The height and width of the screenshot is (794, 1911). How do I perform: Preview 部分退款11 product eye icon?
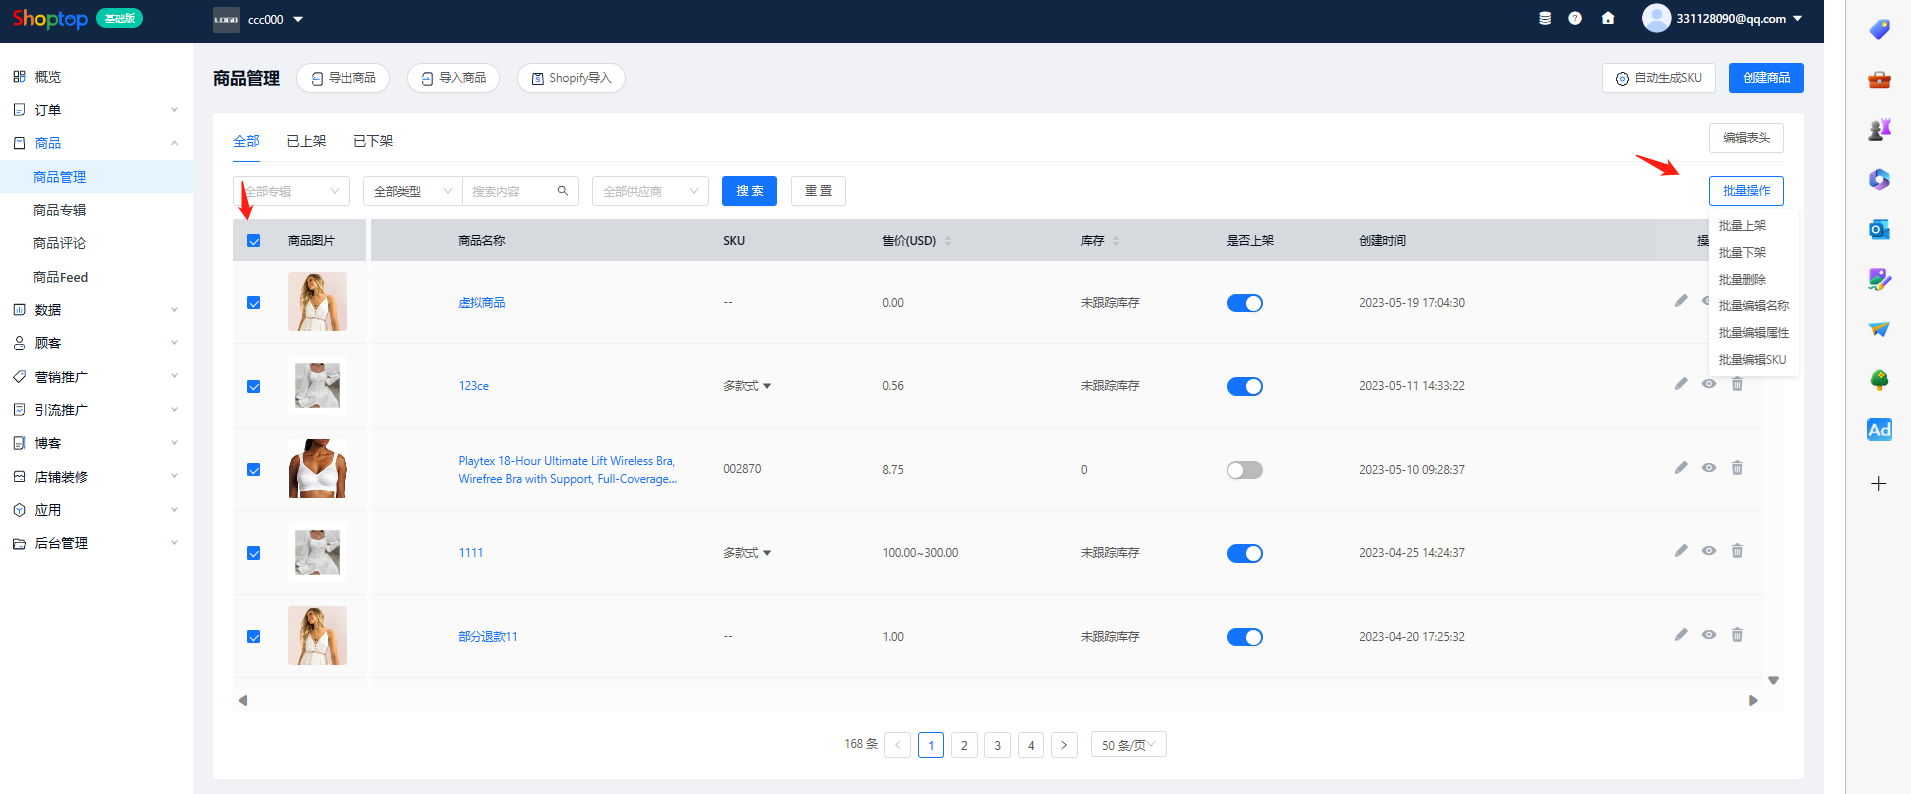[1709, 635]
